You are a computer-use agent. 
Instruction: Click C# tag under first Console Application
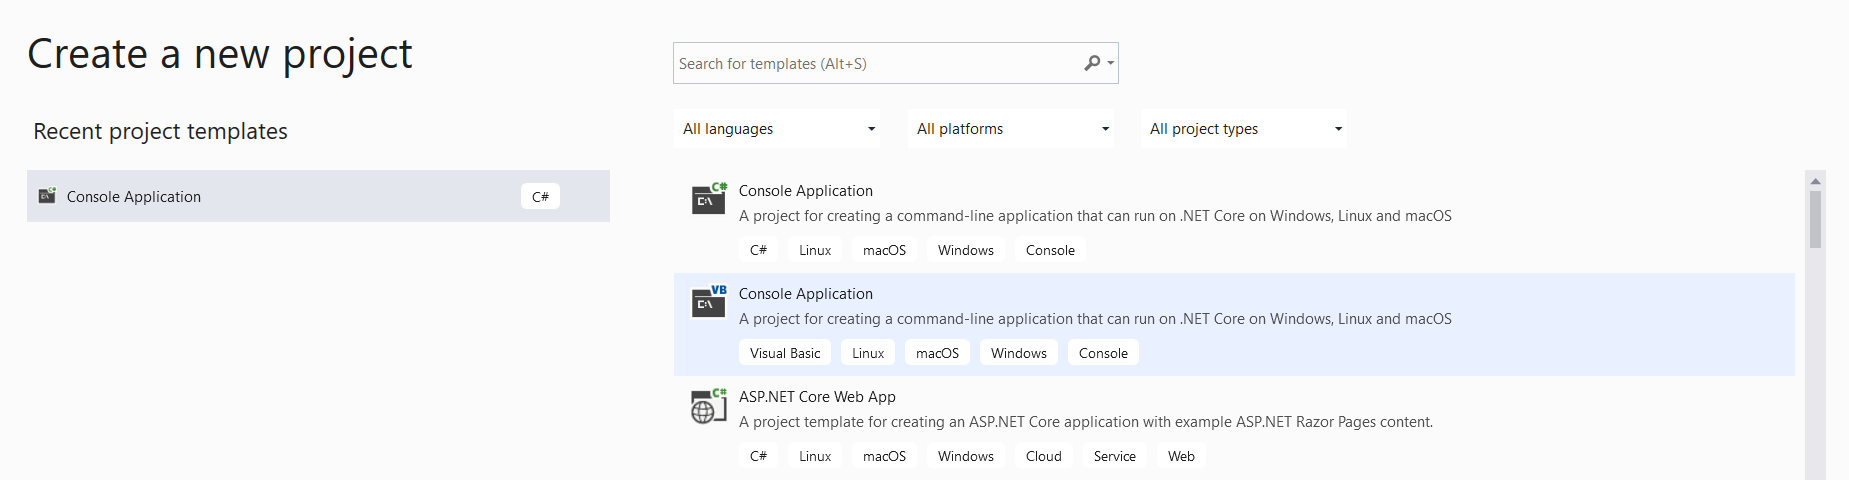[x=758, y=250]
